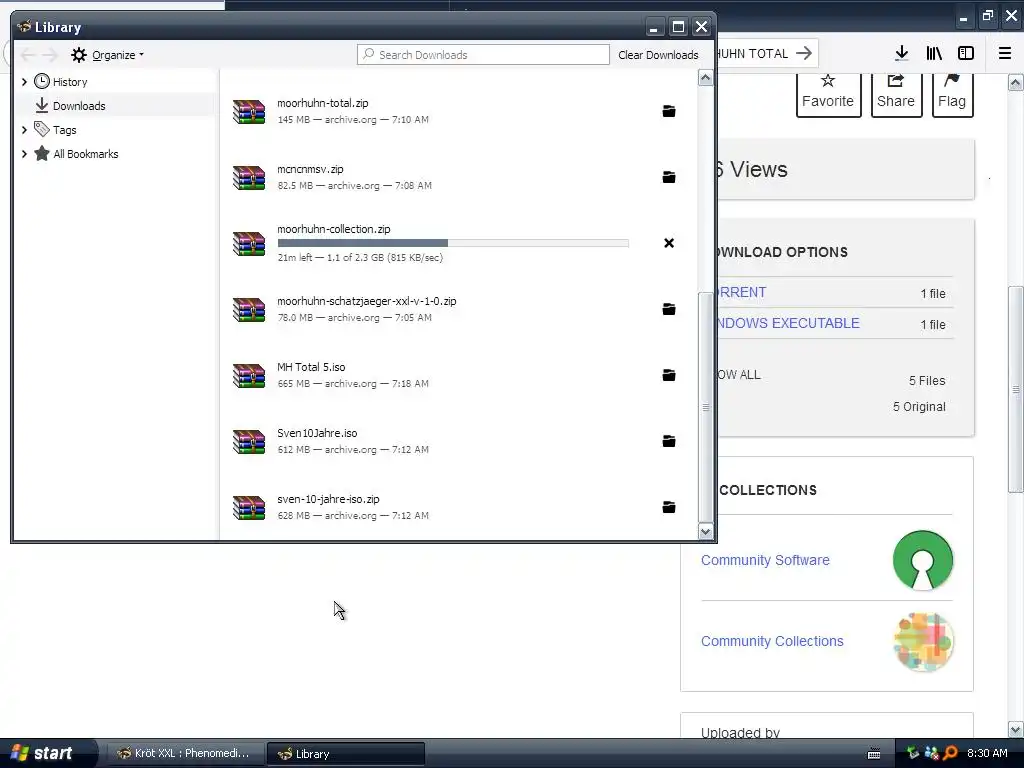Click the go arrow in browser address bar

click(804, 54)
